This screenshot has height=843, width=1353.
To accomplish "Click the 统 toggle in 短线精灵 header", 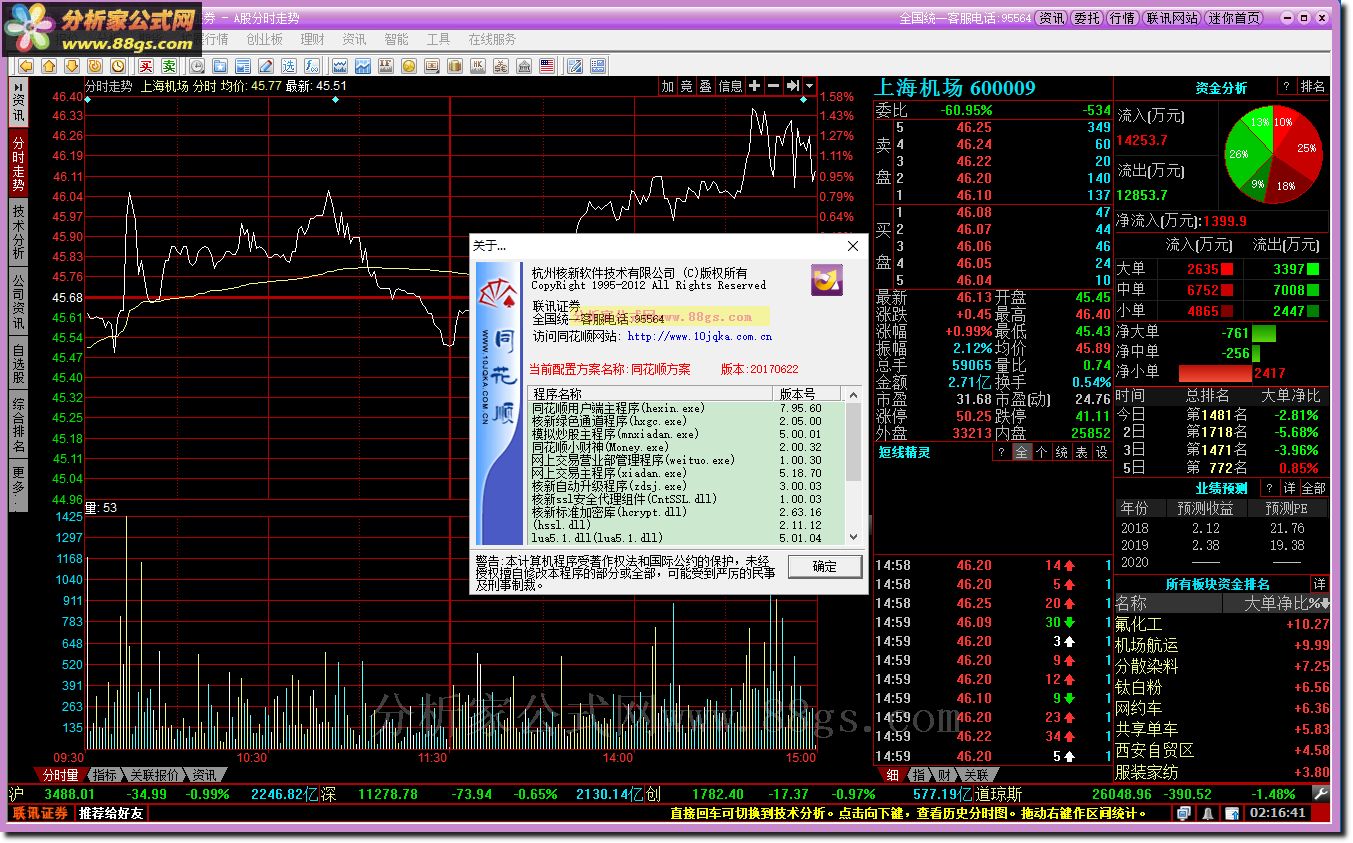I will 1061,452.
